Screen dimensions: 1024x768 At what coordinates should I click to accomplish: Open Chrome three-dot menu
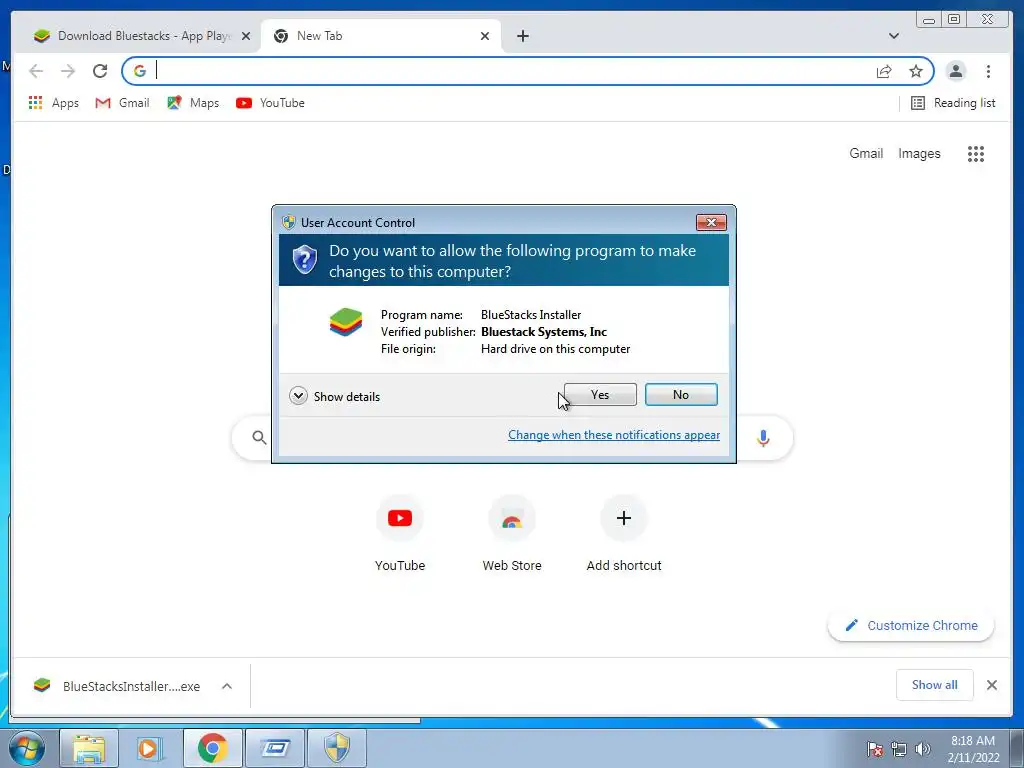click(988, 71)
